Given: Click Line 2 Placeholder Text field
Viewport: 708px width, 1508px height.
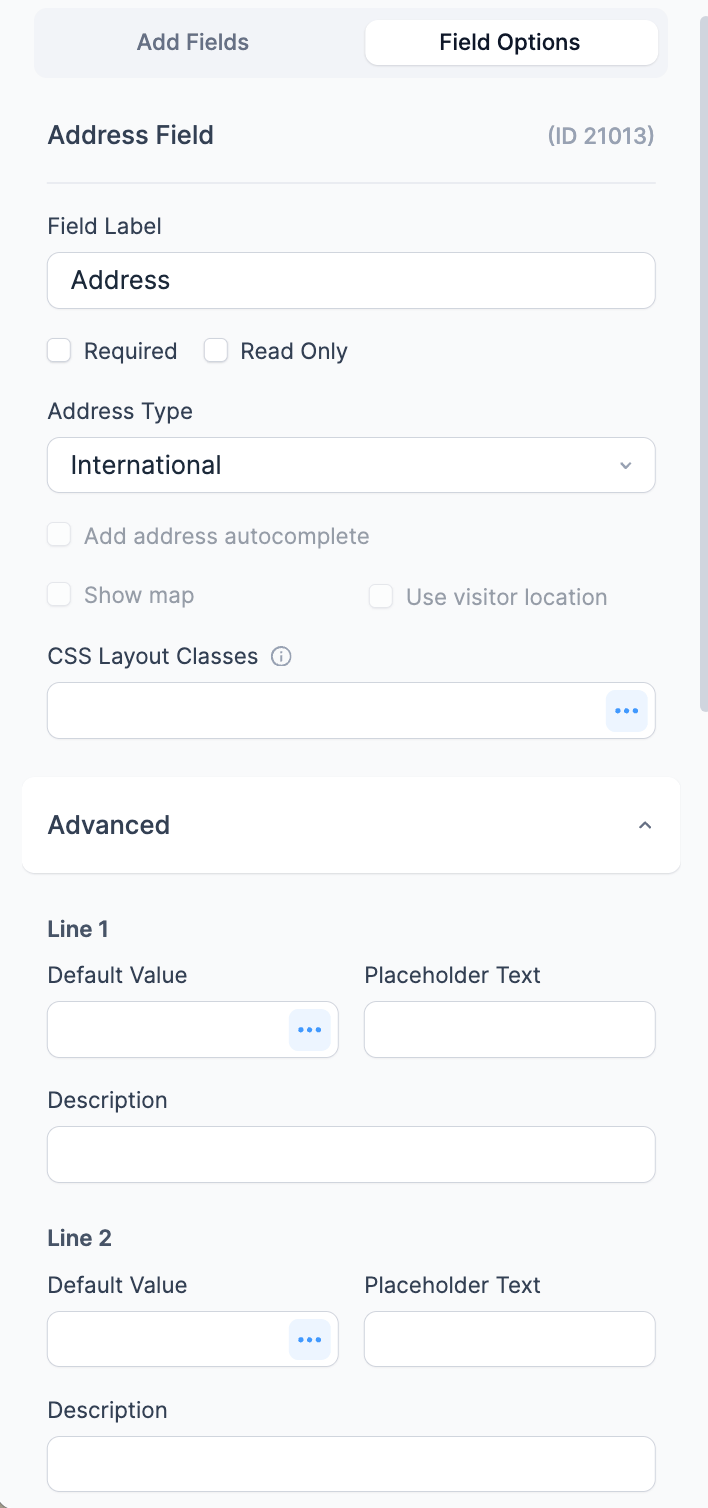Looking at the screenshot, I should pyautogui.click(x=509, y=1340).
